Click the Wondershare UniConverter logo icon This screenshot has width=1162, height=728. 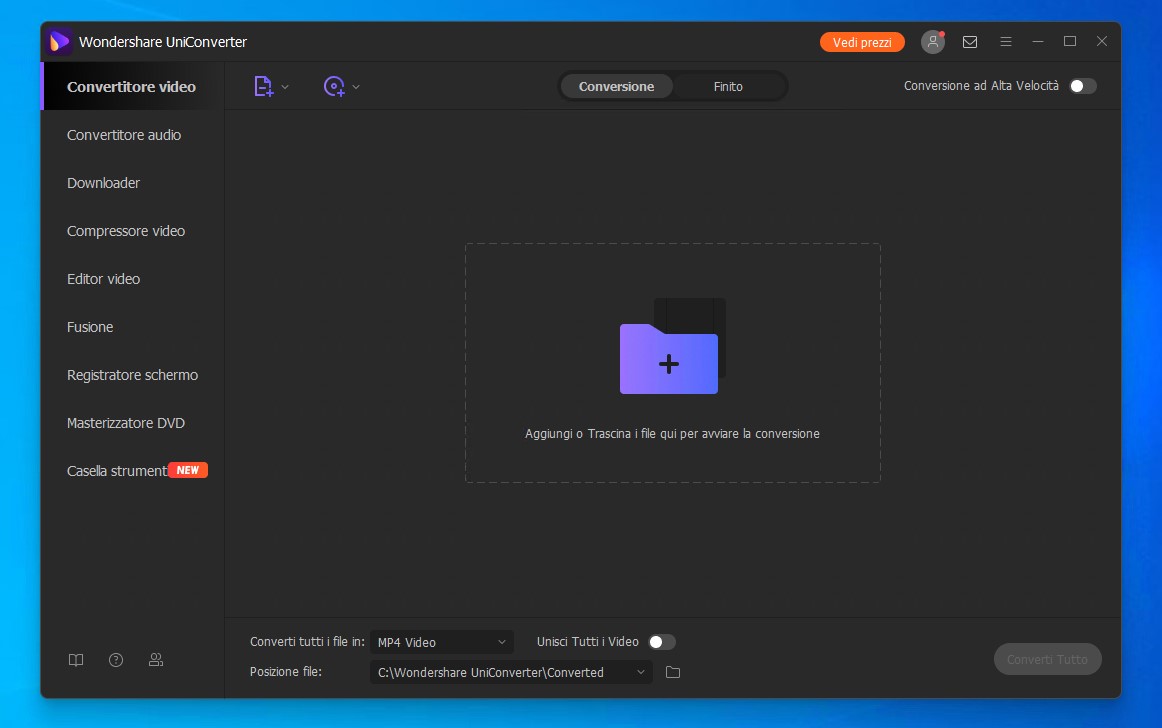[59, 42]
